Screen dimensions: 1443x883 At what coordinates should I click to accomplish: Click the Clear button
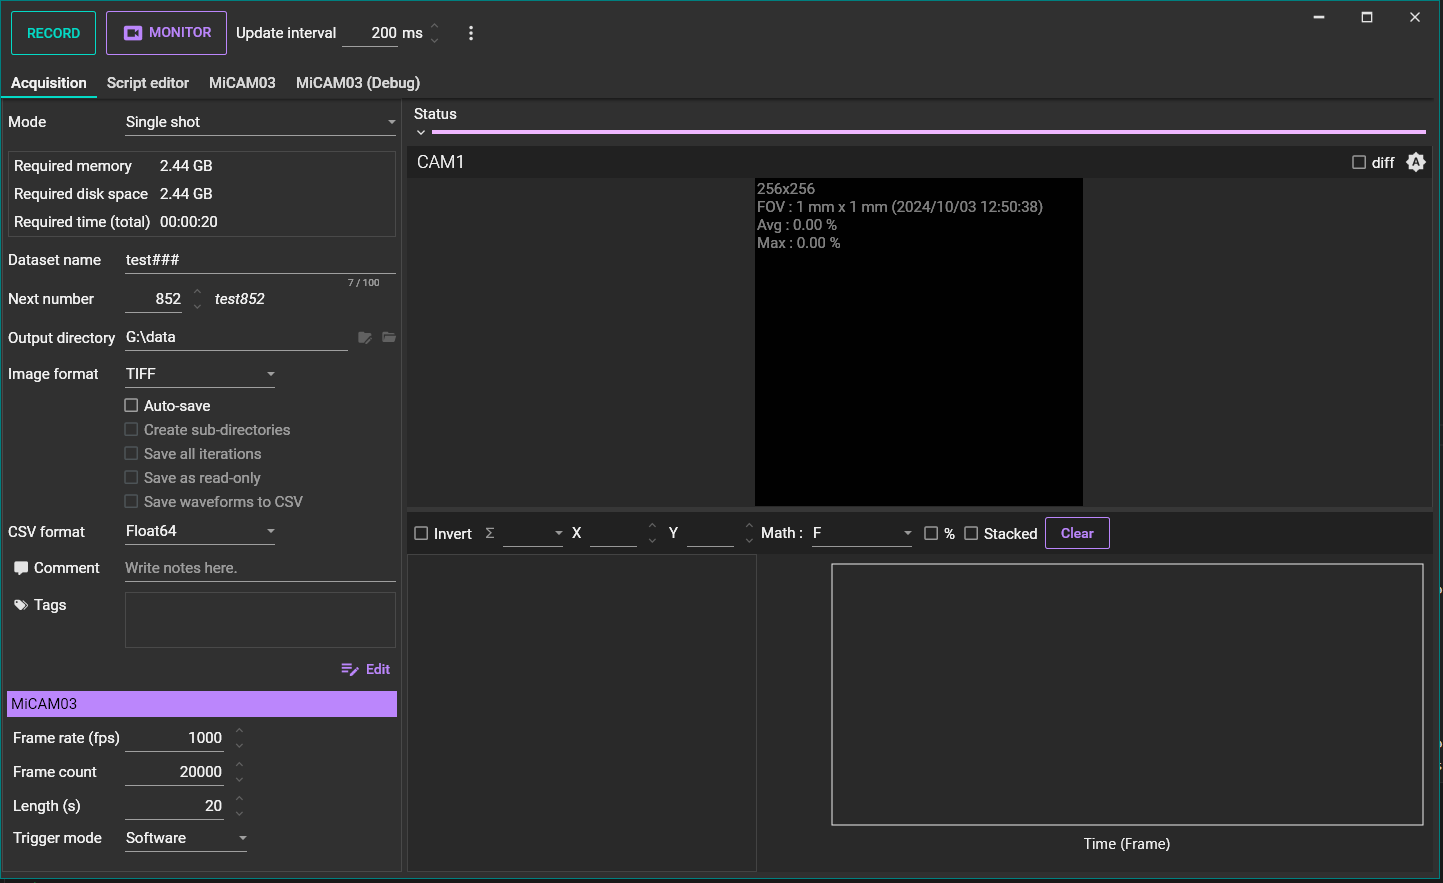(x=1077, y=533)
